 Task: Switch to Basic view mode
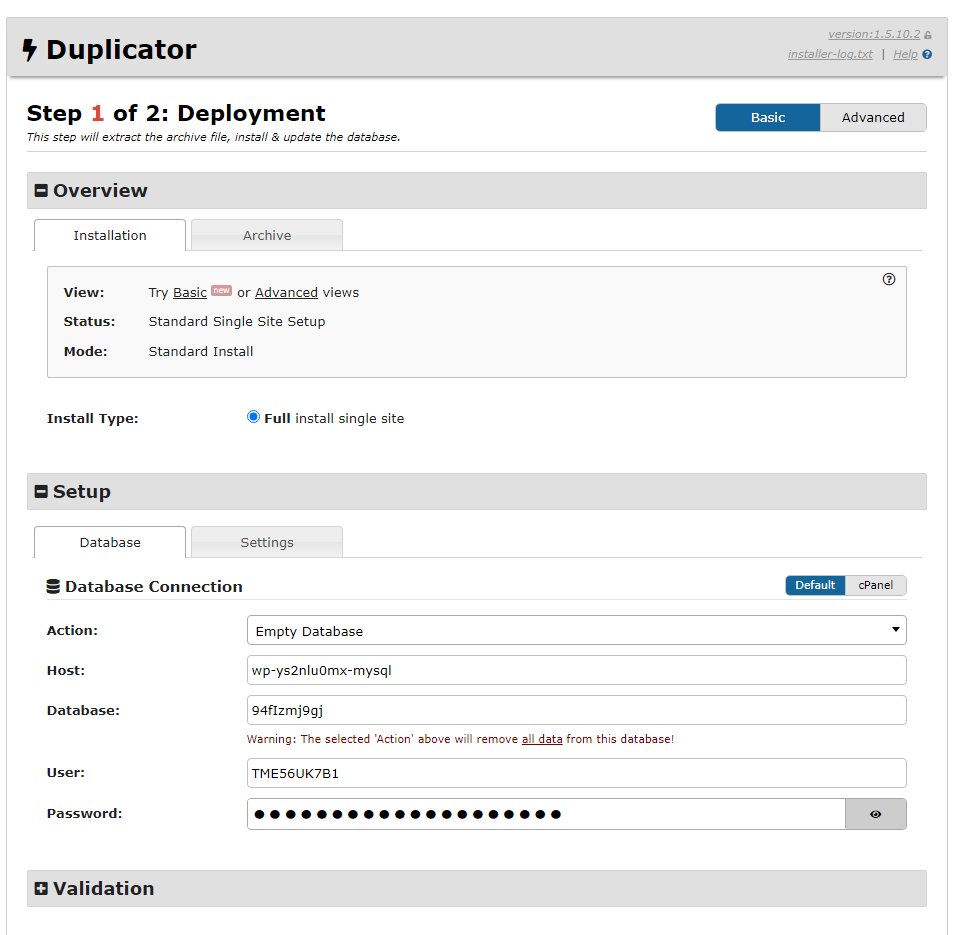(x=768, y=117)
